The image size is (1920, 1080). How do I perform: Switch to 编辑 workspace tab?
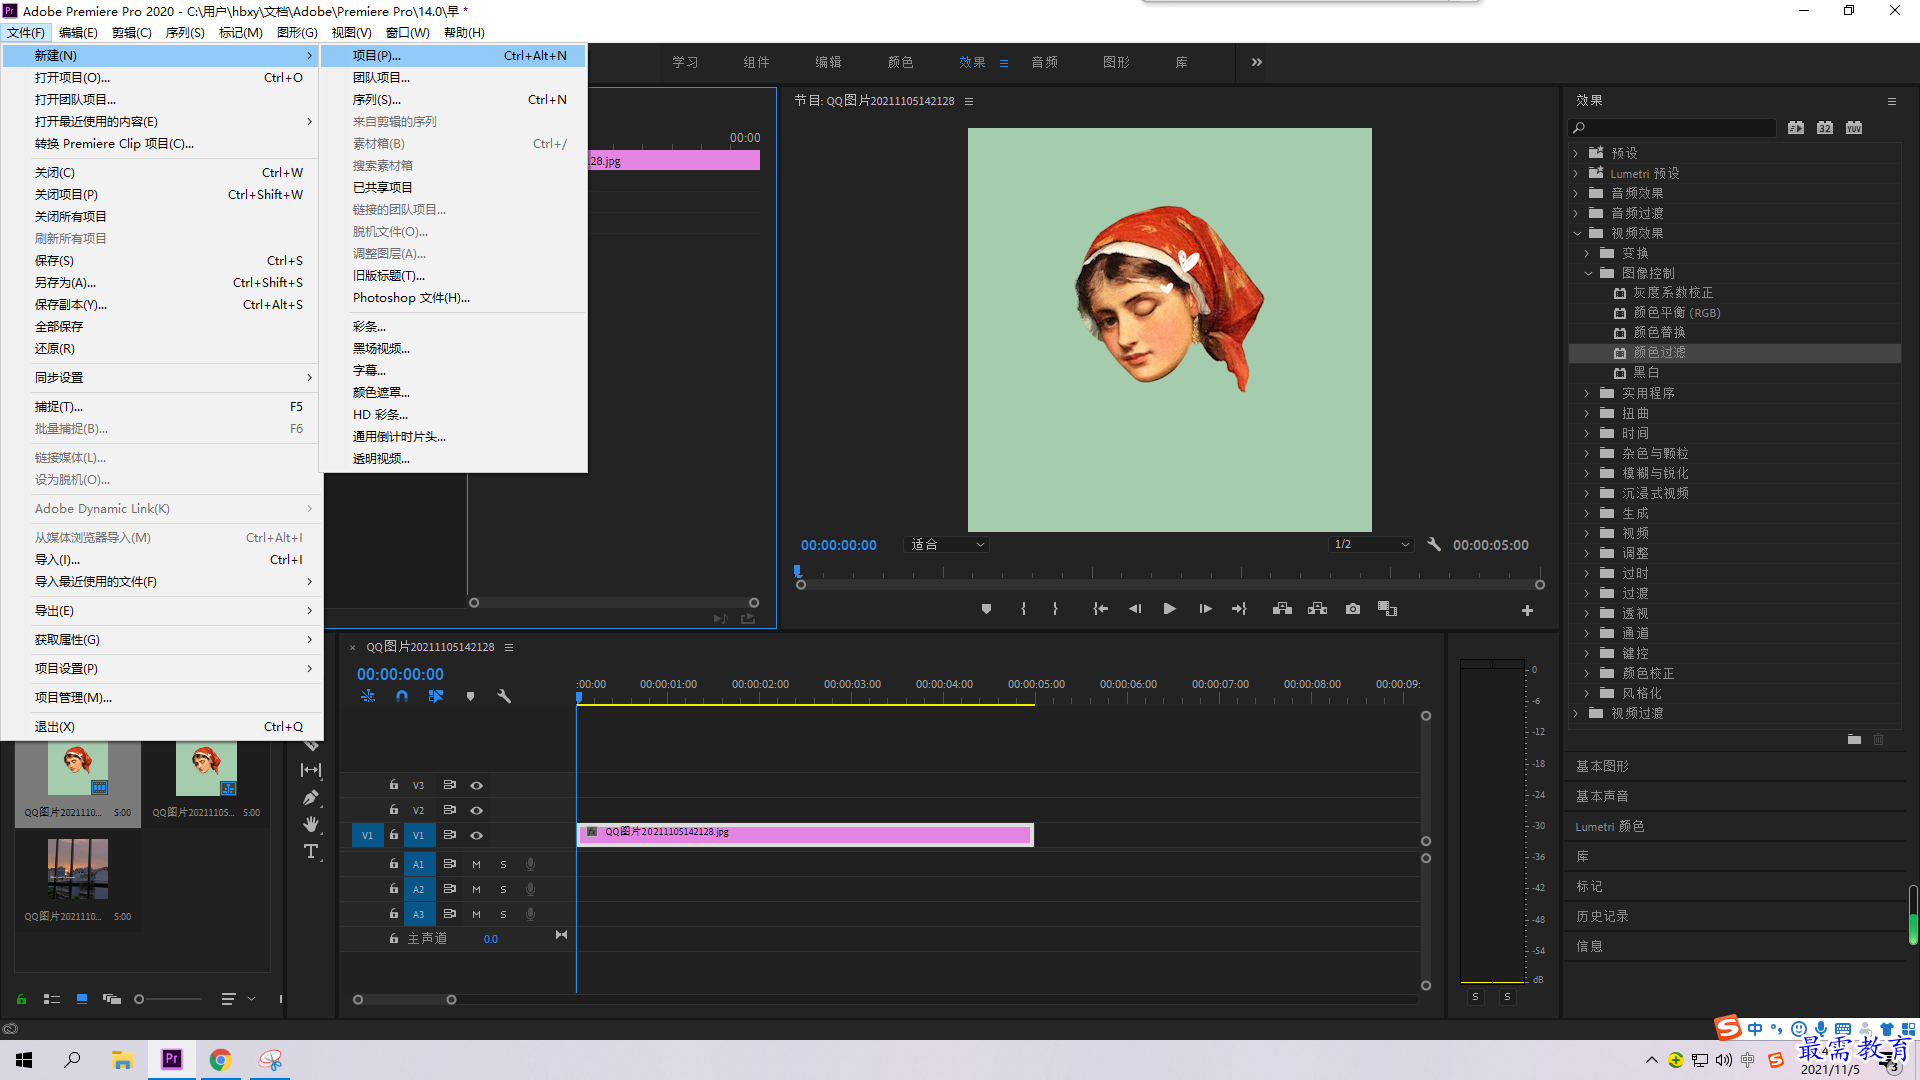[x=828, y=62]
